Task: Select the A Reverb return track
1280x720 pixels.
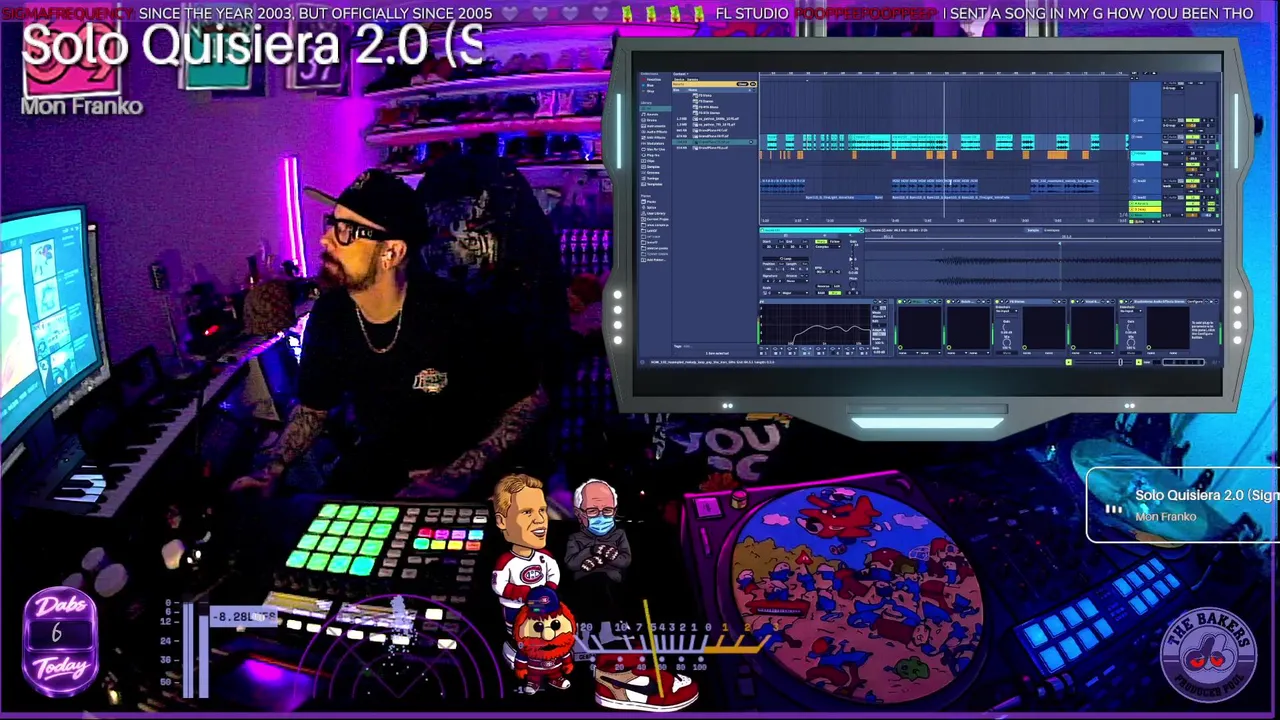Action: (x=1145, y=204)
